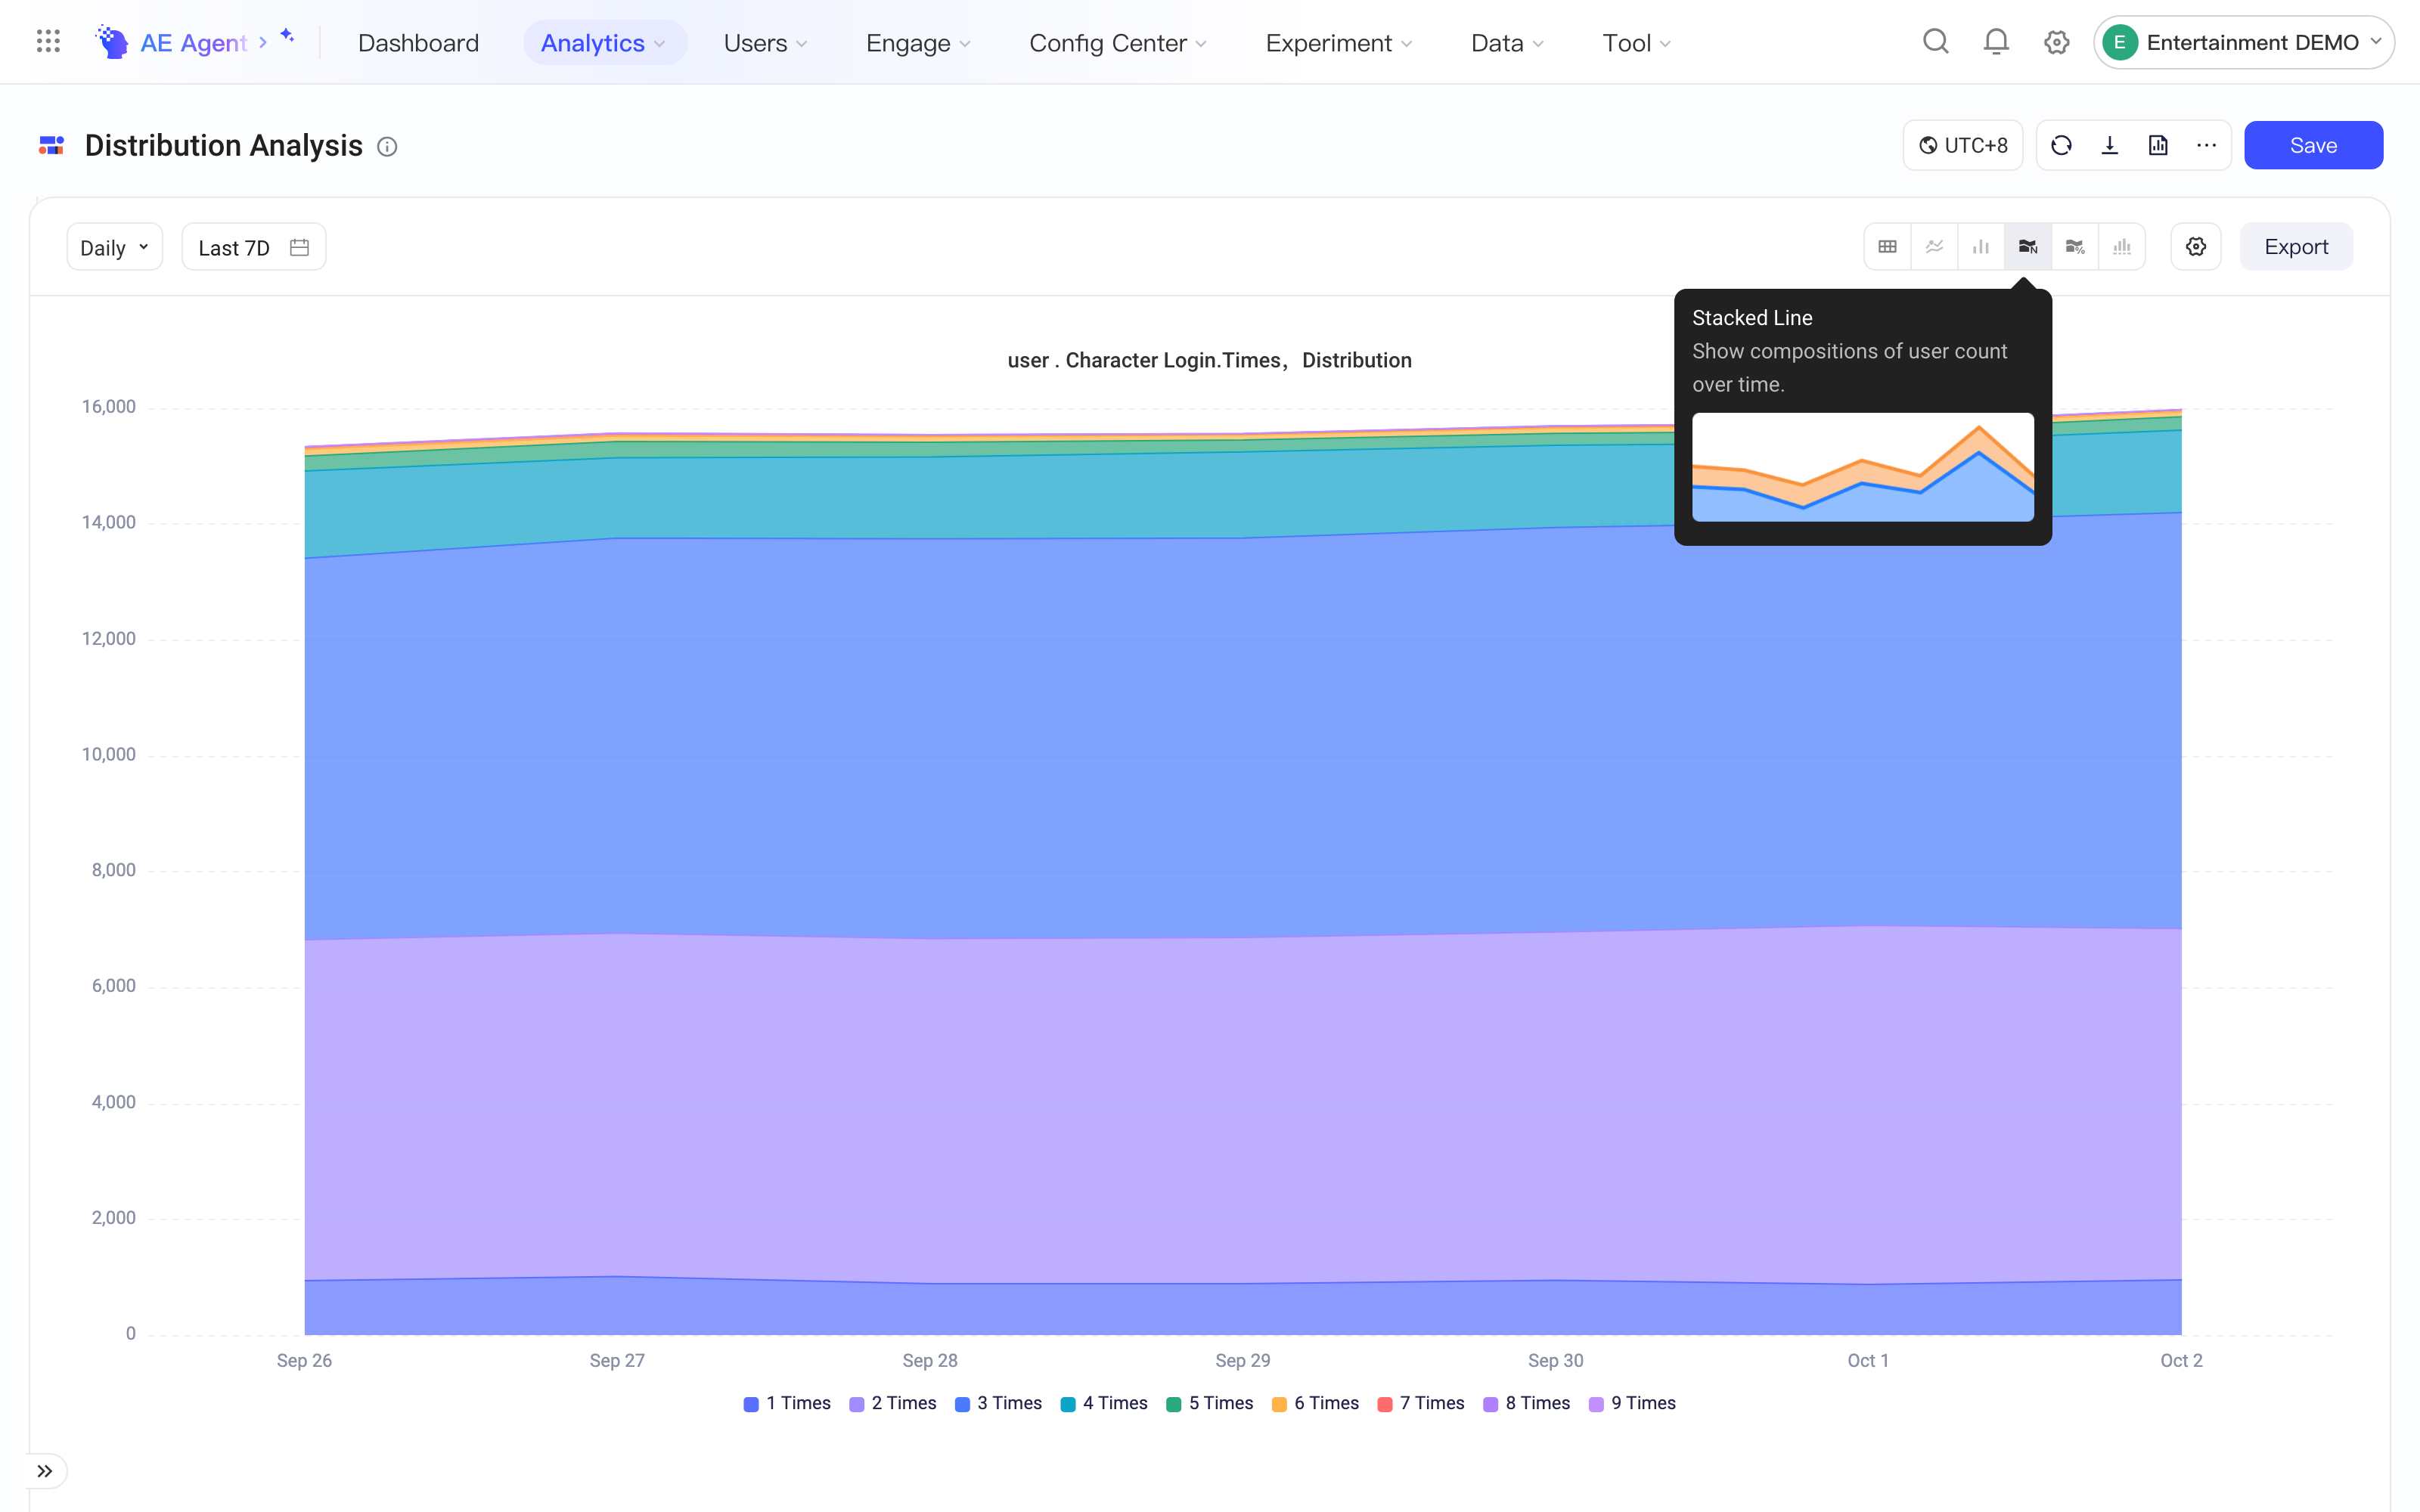Image resolution: width=2420 pixels, height=1512 pixels.
Task: Open the Config Center menu
Action: [1118, 43]
